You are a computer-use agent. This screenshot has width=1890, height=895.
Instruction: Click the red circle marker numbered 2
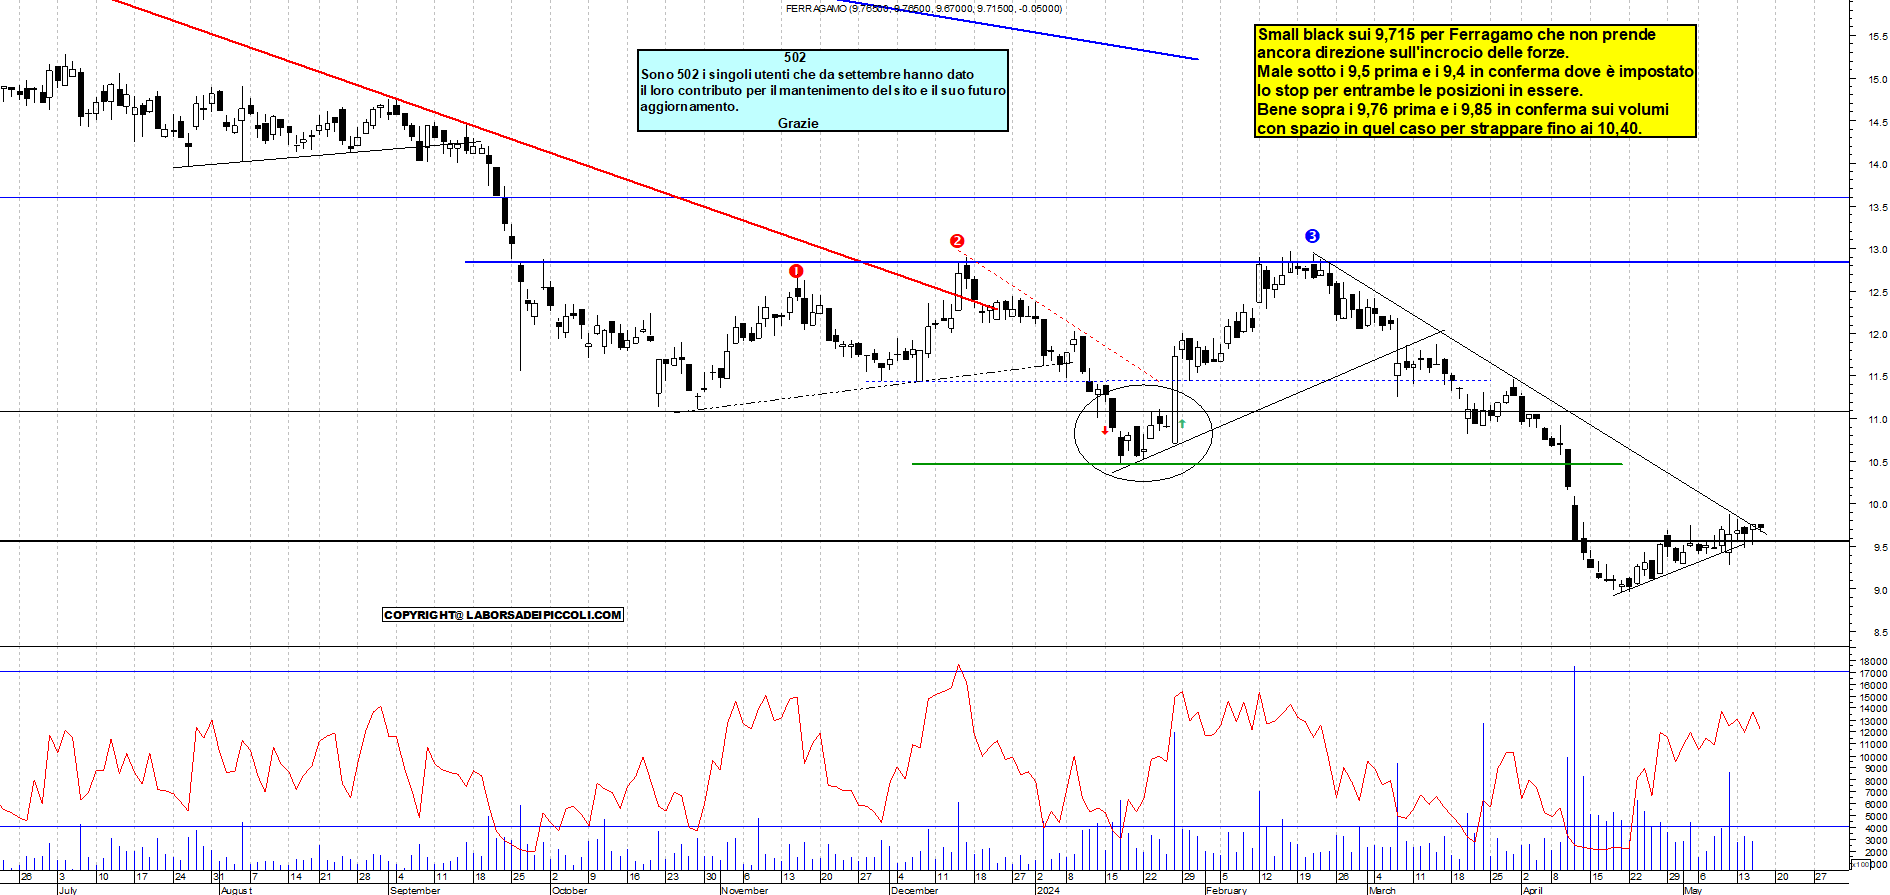tap(957, 241)
